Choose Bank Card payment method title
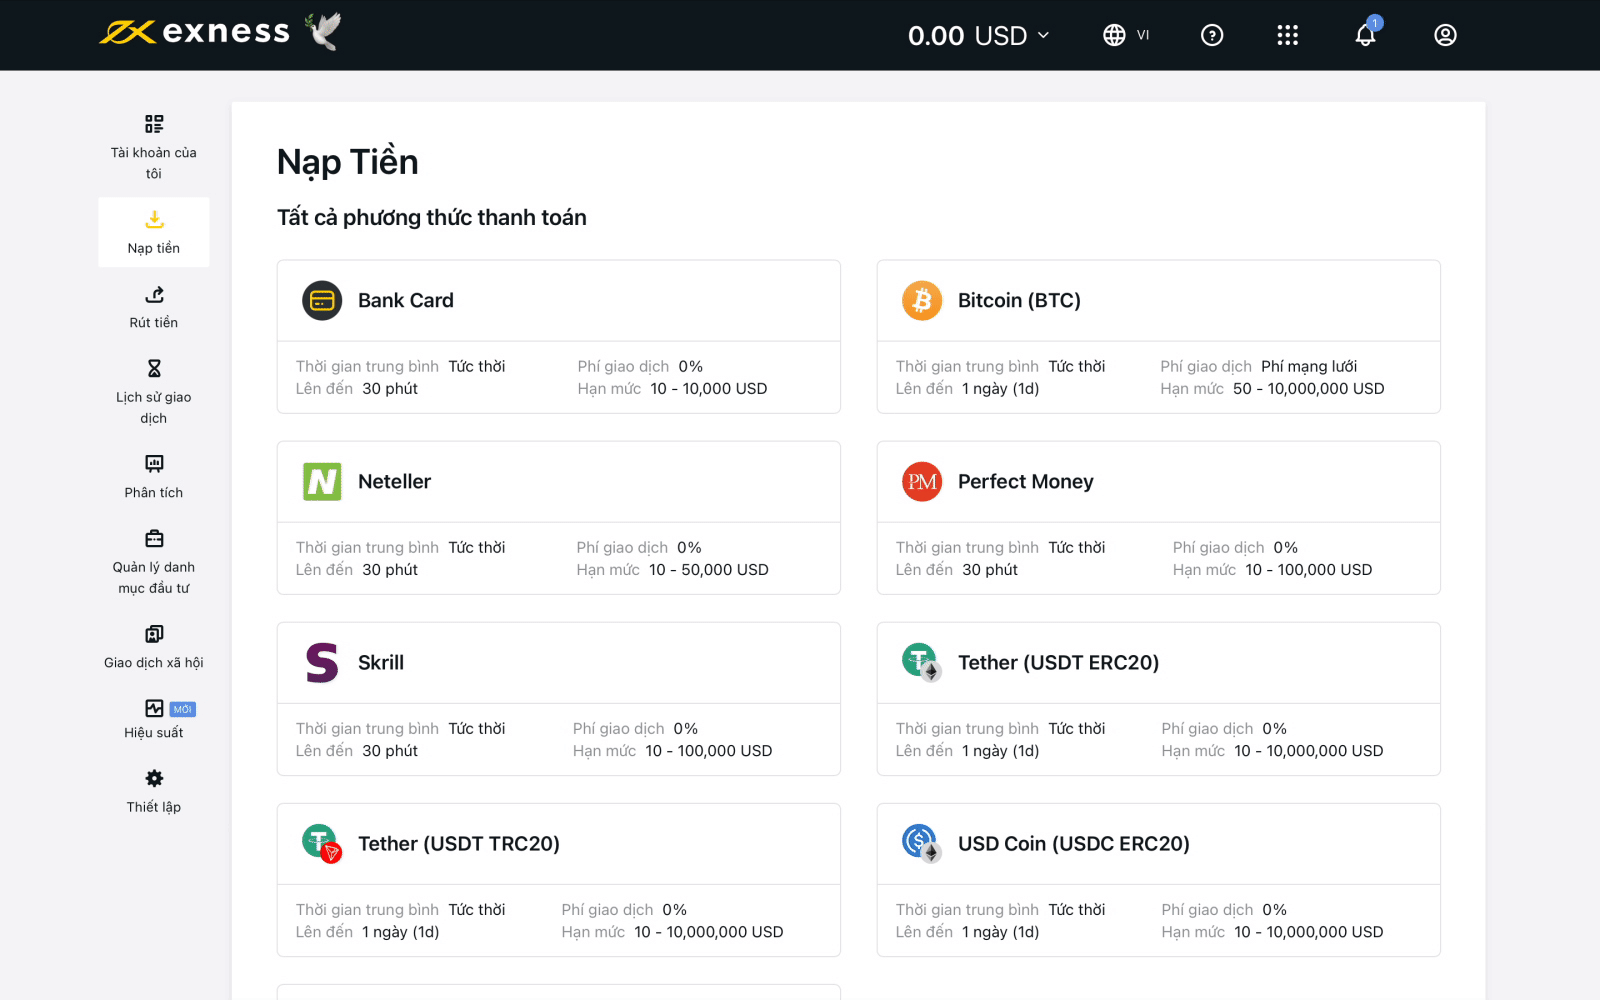The height and width of the screenshot is (1000, 1600). click(x=406, y=301)
